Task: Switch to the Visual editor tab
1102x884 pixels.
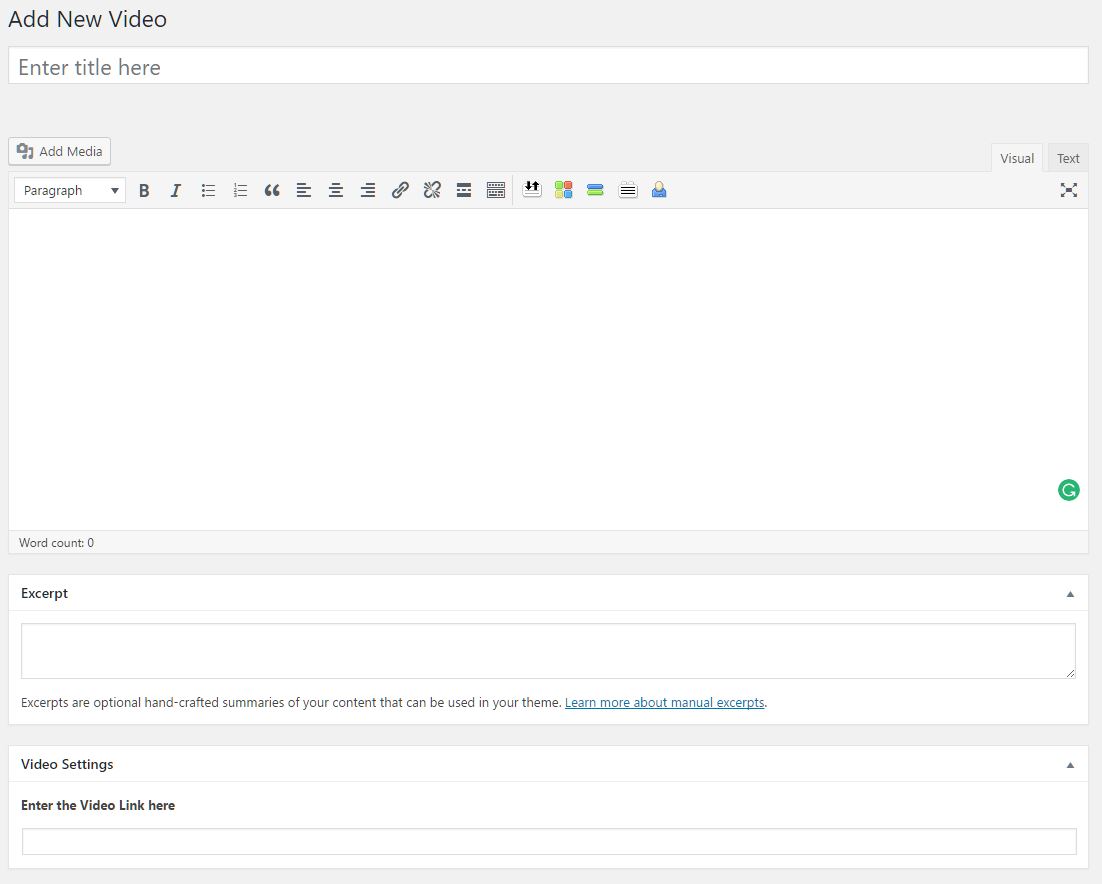Action: [1017, 158]
